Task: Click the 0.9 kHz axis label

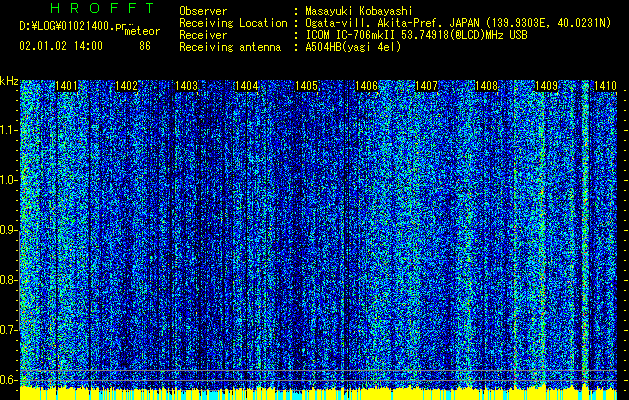Action: [8, 230]
